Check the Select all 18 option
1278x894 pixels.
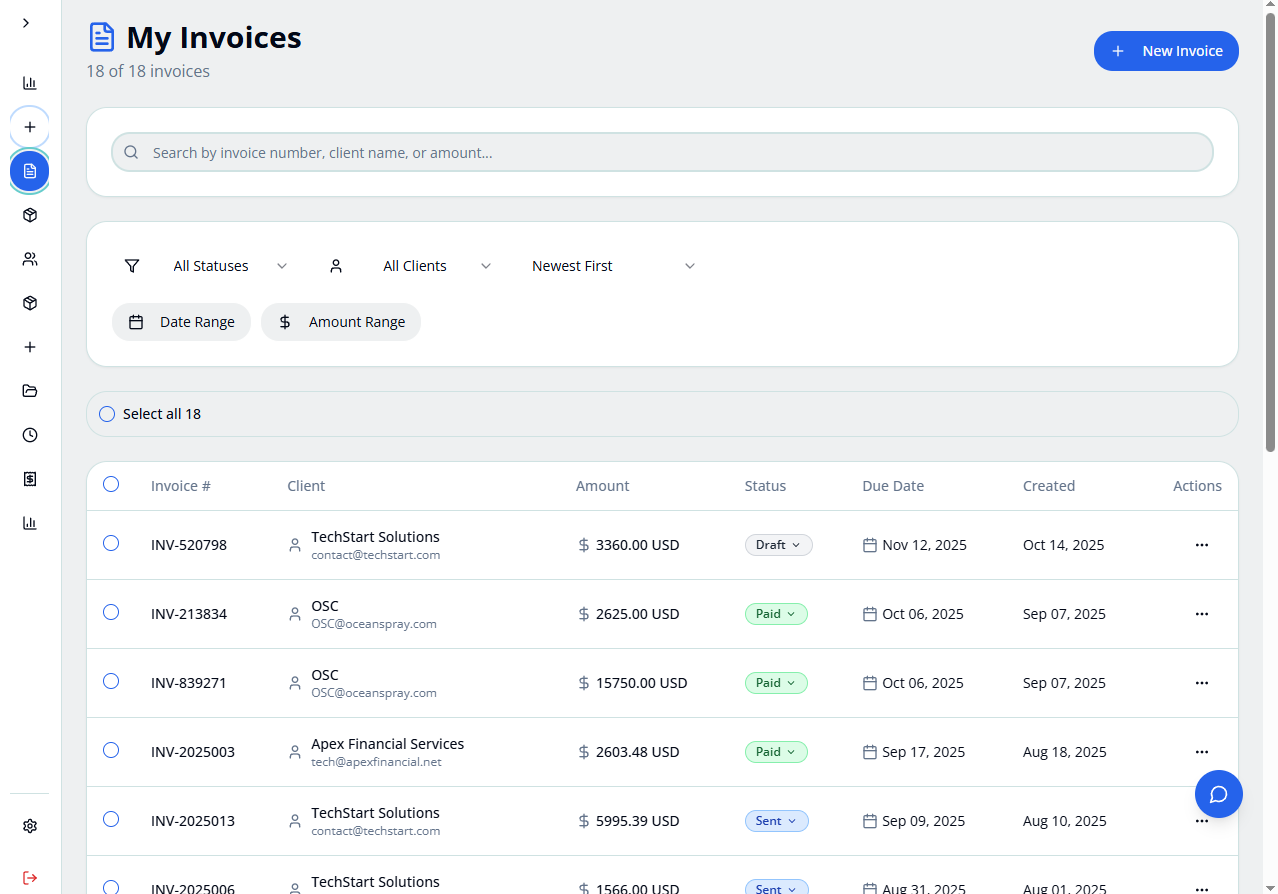coord(107,413)
